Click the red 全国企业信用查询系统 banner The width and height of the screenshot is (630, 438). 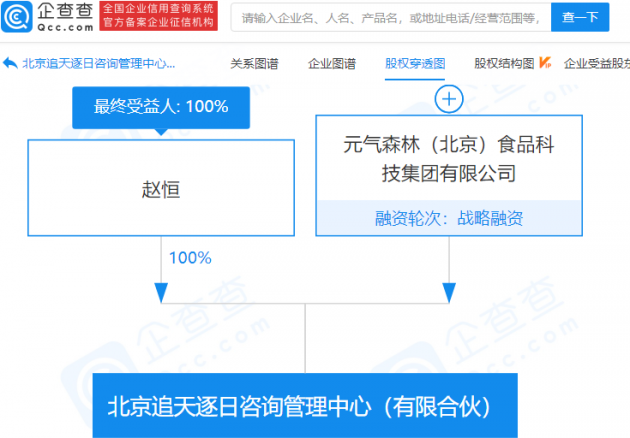click(x=158, y=16)
